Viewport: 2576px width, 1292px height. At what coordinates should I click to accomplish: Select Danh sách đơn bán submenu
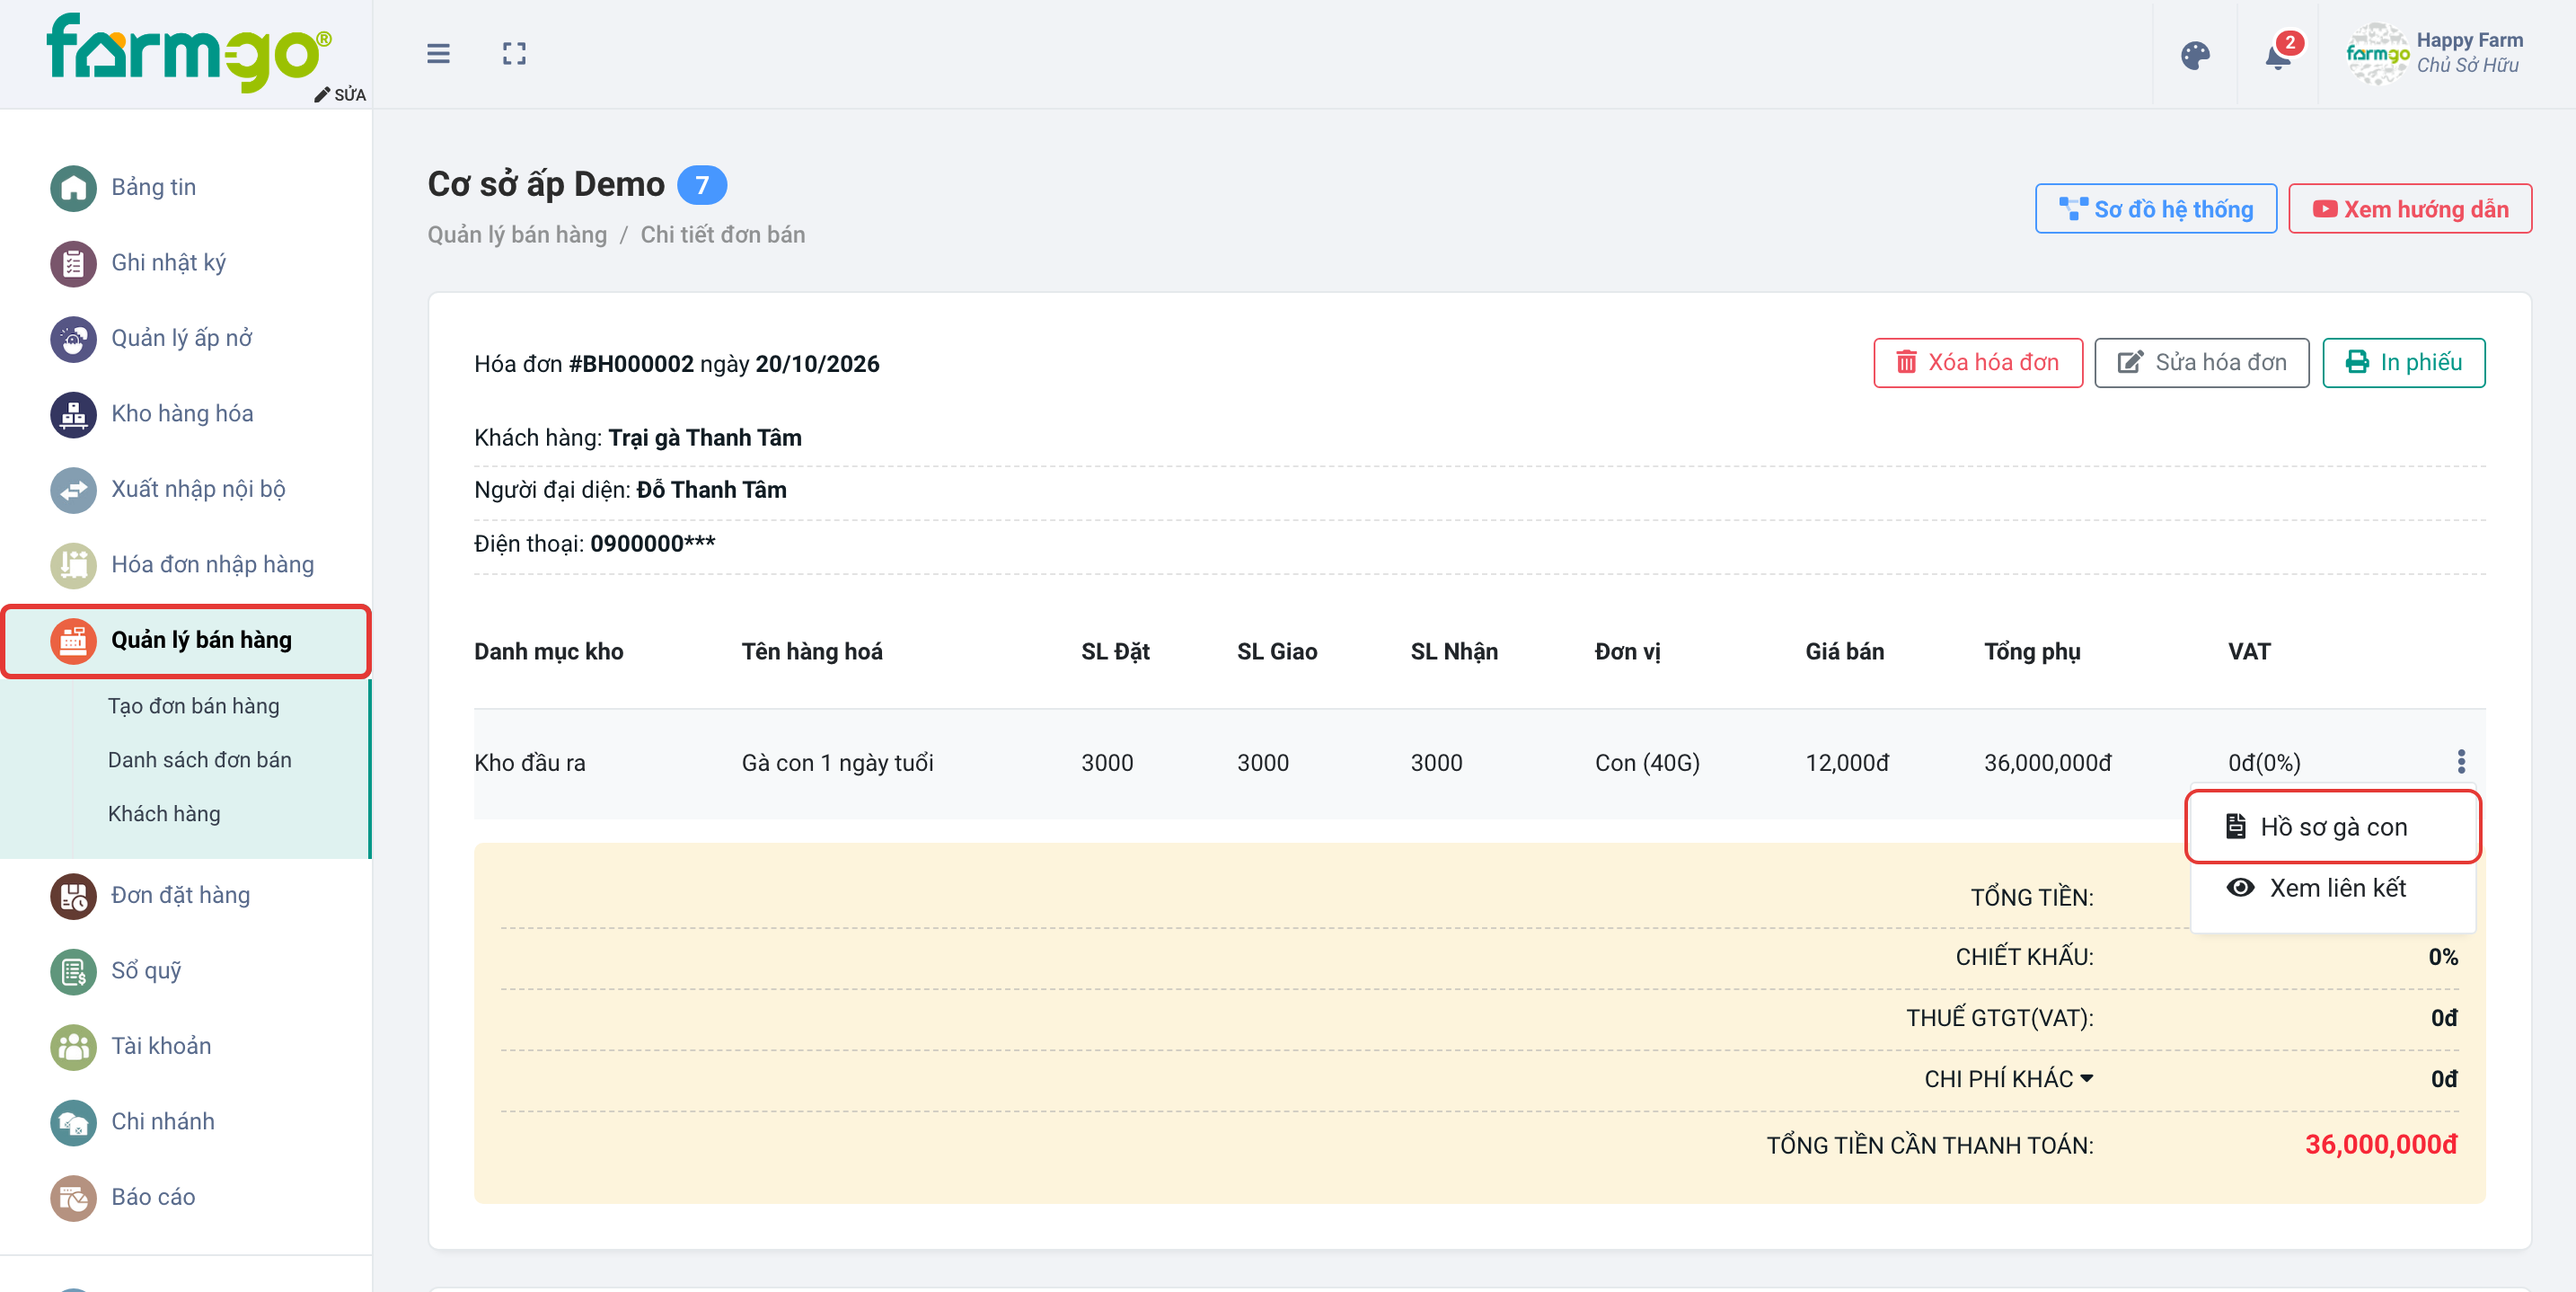200,760
